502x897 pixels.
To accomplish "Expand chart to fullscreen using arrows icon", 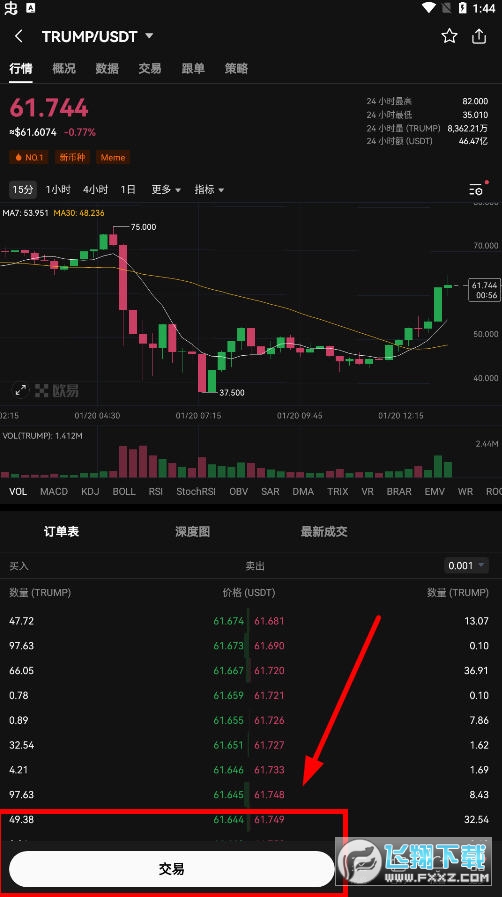I will click(21, 391).
